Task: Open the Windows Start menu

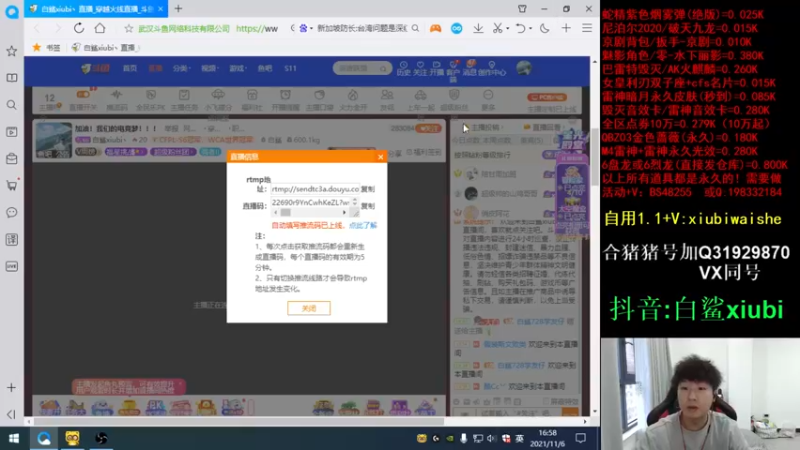Action: click(x=14, y=438)
